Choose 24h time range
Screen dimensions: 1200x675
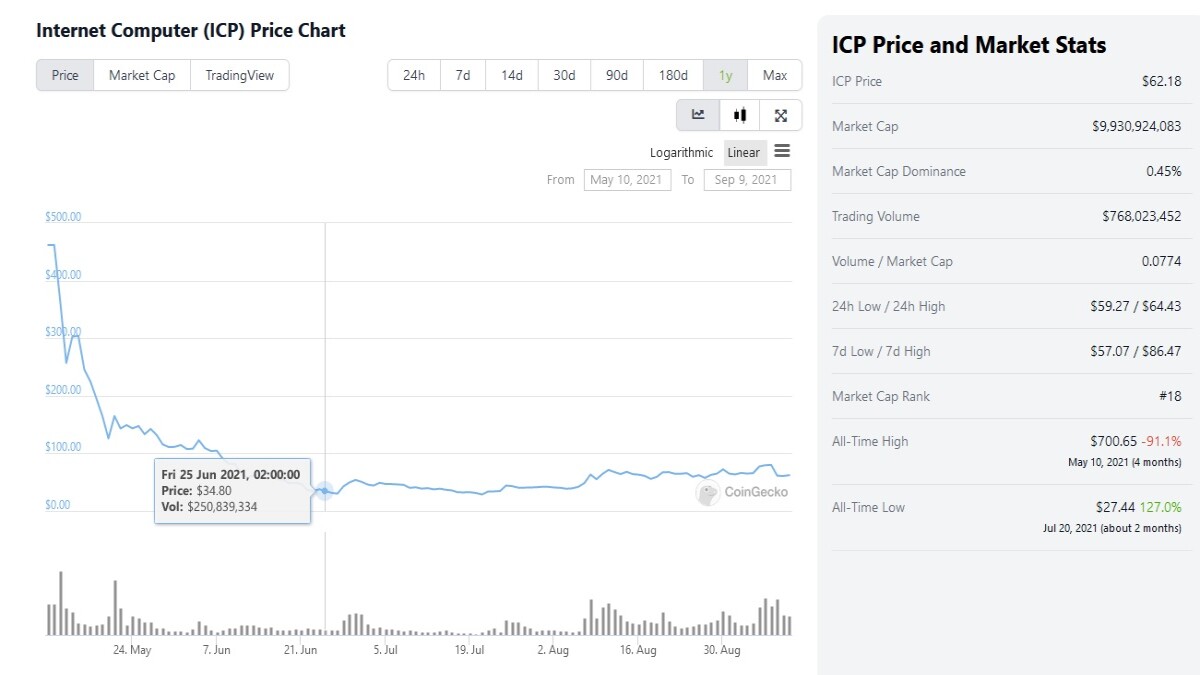(x=414, y=75)
